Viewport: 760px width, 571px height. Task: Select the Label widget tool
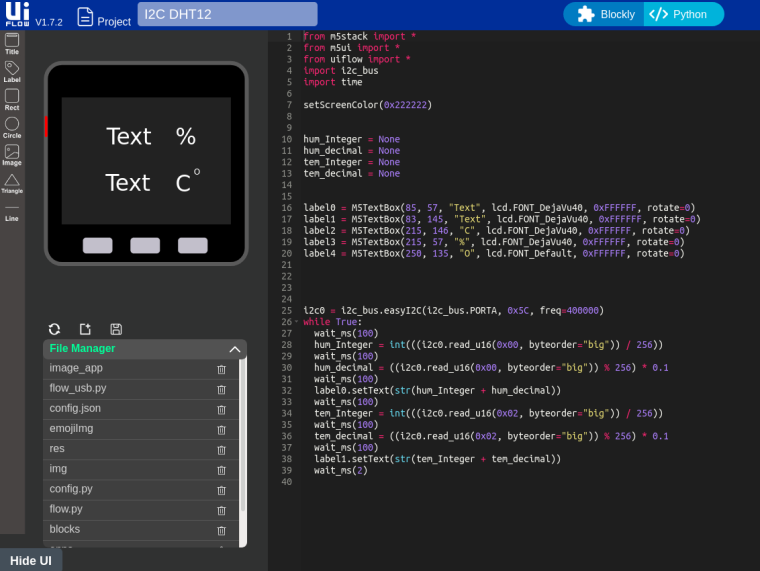[x=12, y=71]
